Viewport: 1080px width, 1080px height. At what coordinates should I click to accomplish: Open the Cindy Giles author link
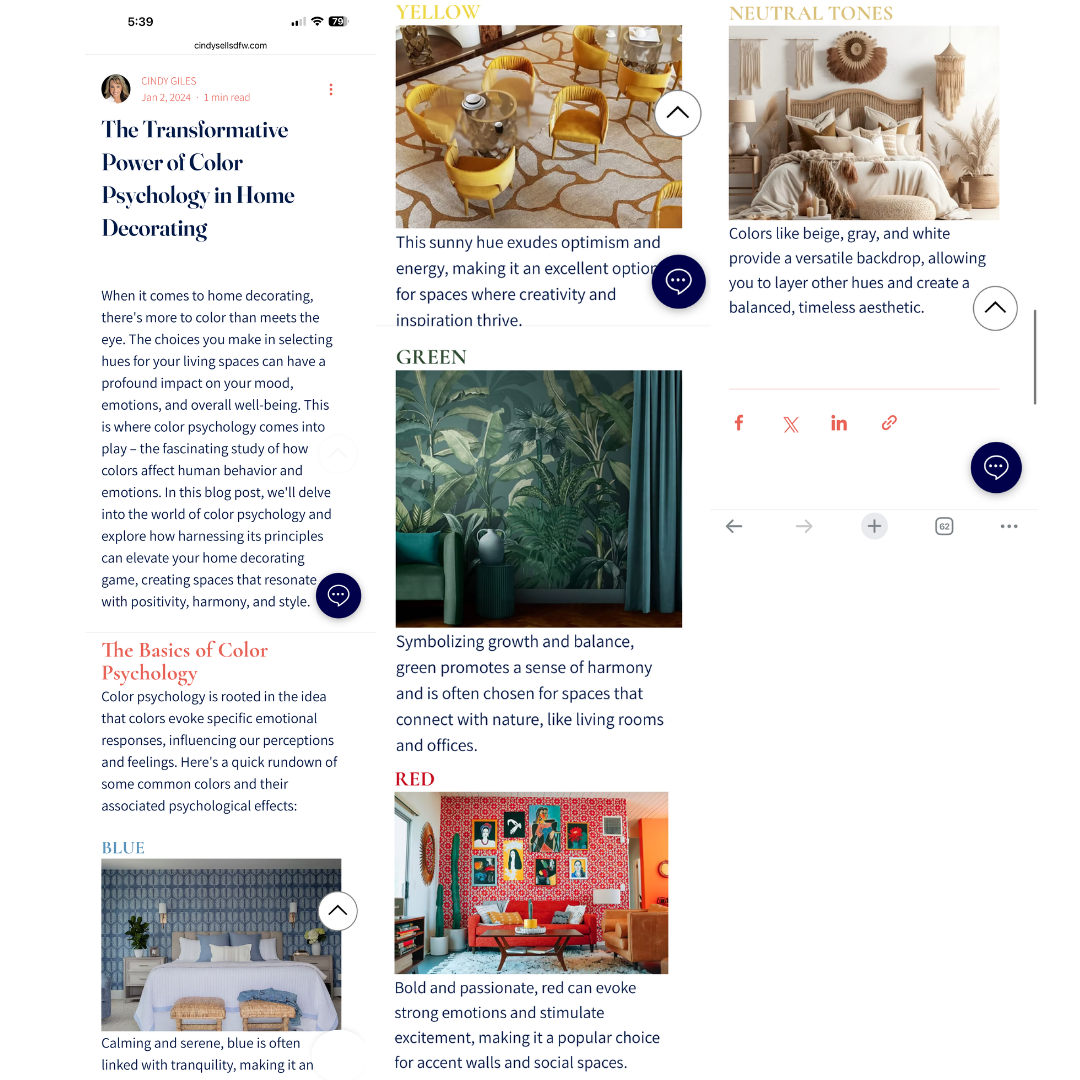click(169, 81)
